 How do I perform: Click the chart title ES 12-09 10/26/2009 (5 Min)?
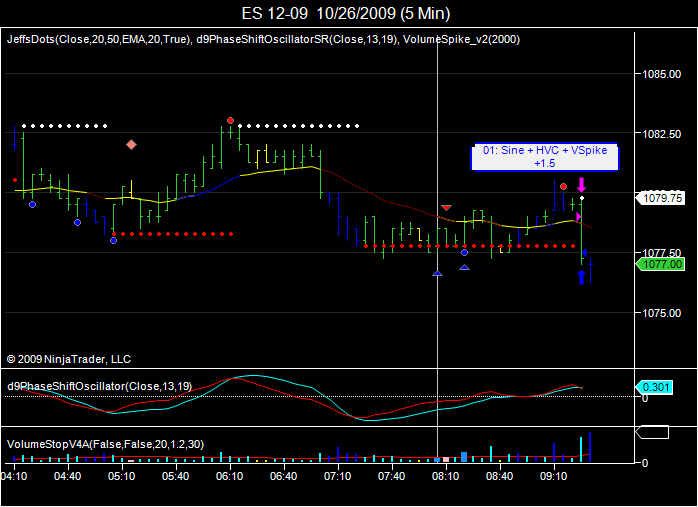[x=346, y=13]
